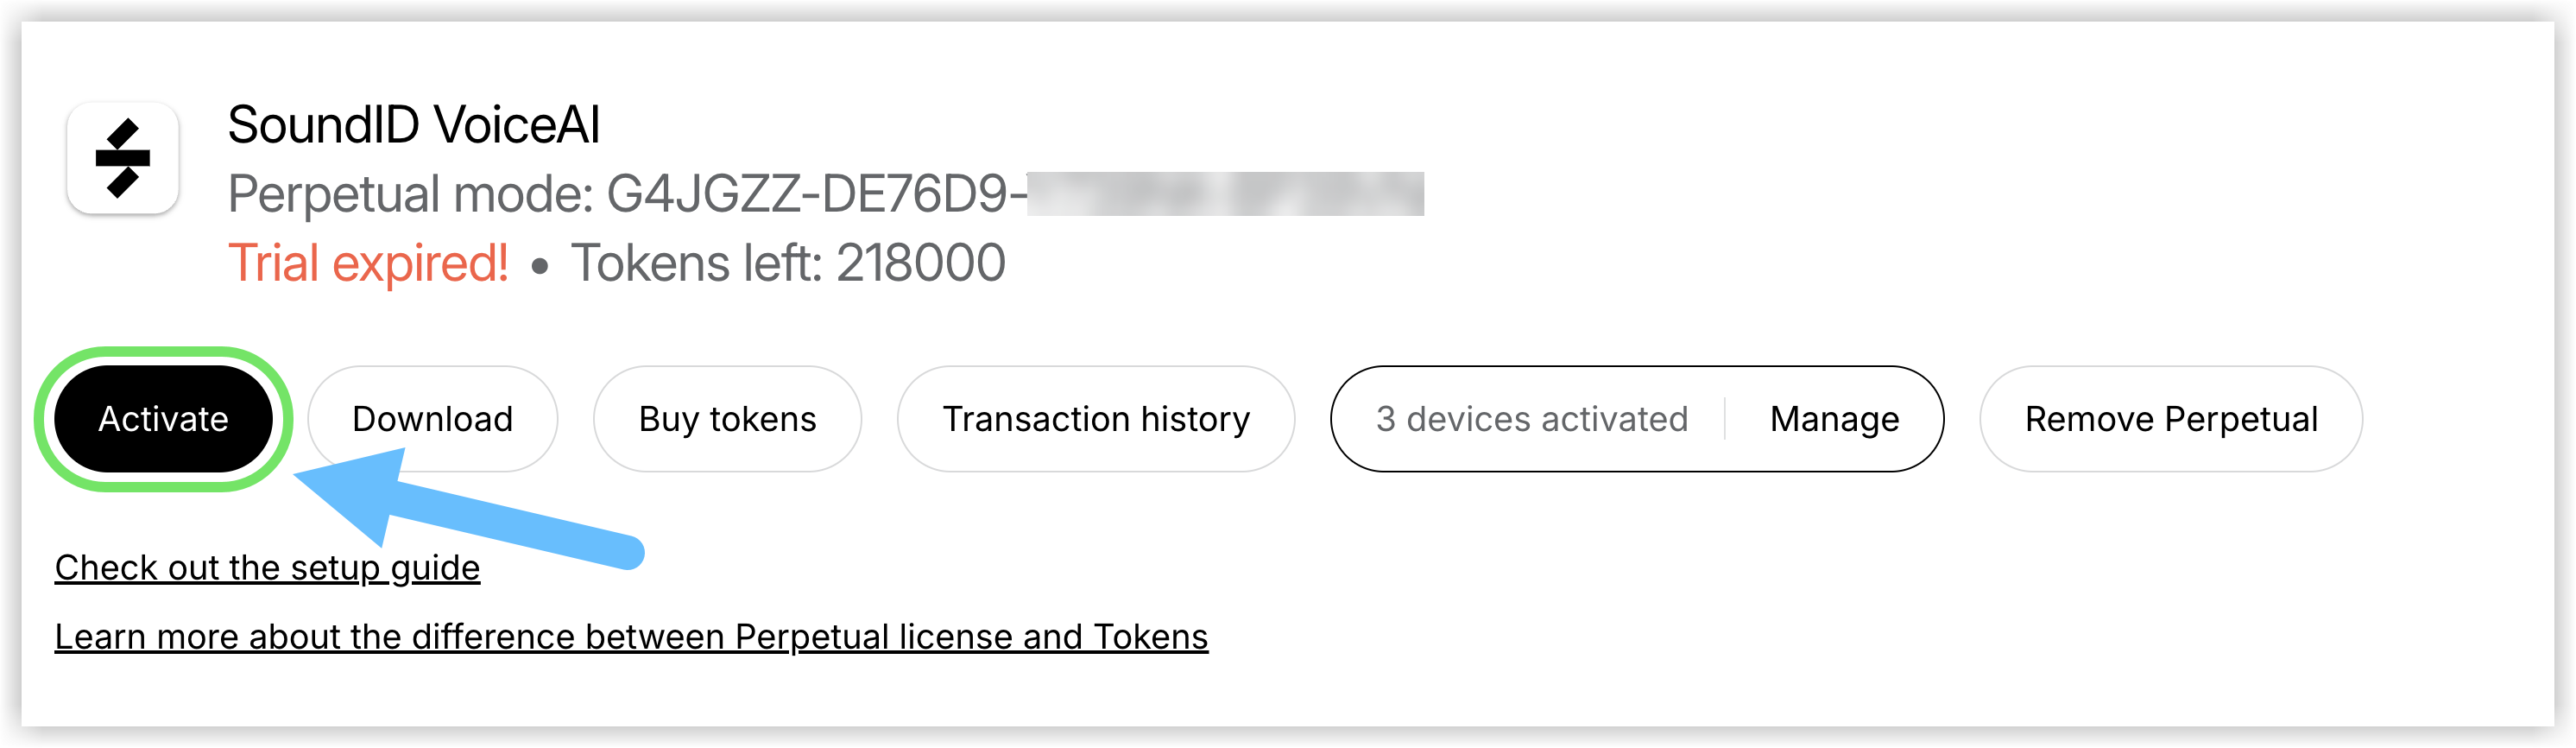Click the 3 devices activated label
Image resolution: width=2576 pixels, height=748 pixels.
click(x=1531, y=419)
